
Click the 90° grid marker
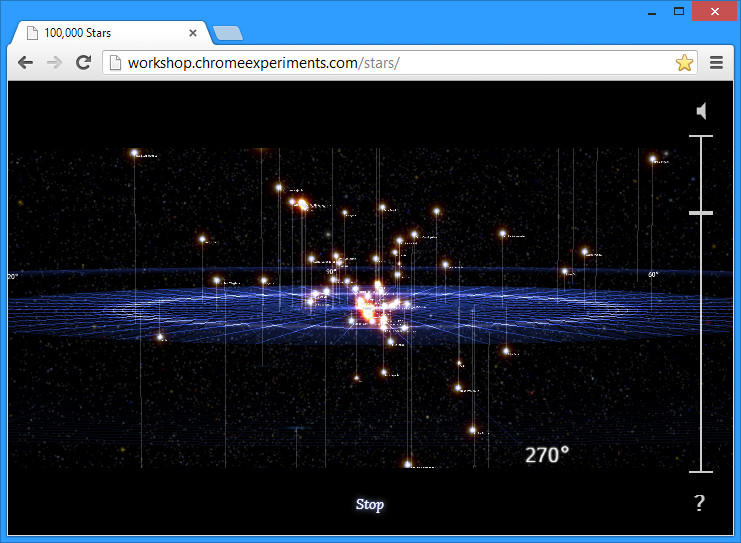pyautogui.click(x=330, y=271)
